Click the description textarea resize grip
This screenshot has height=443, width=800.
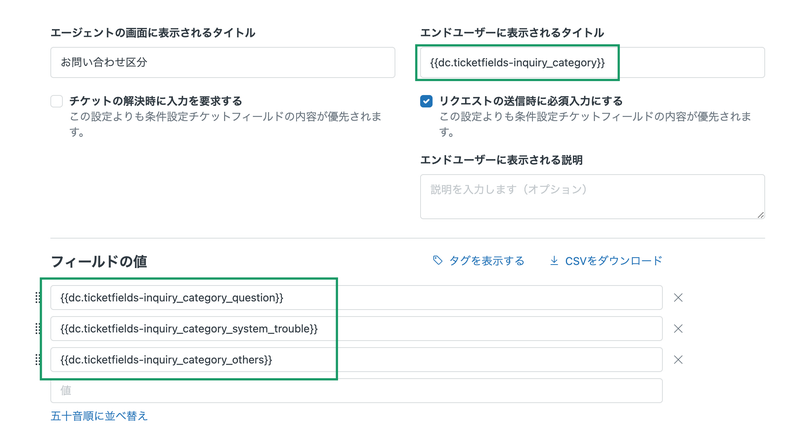point(760,215)
